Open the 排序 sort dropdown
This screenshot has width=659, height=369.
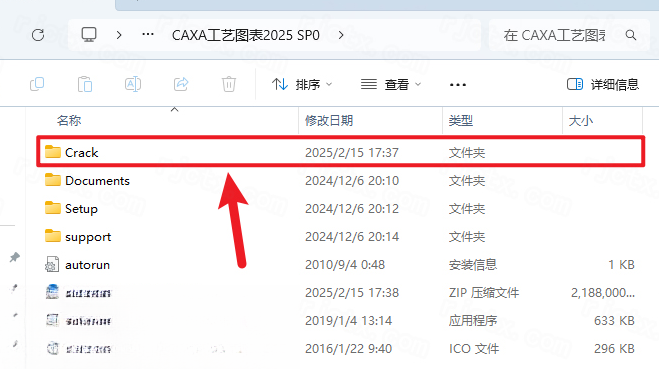[302, 84]
